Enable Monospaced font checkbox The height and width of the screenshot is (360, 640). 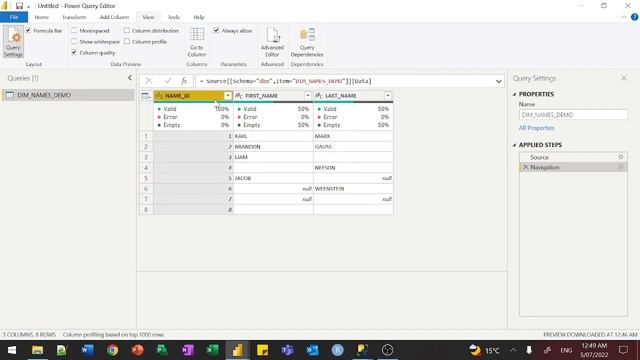click(74, 30)
